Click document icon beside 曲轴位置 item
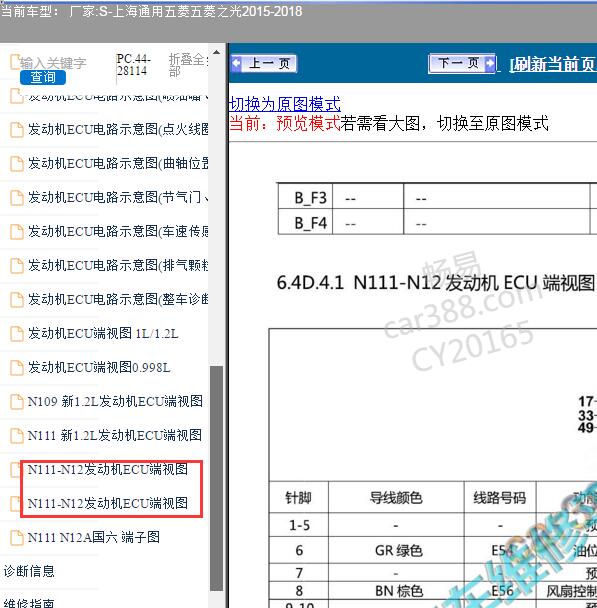 pyautogui.click(x=16, y=164)
